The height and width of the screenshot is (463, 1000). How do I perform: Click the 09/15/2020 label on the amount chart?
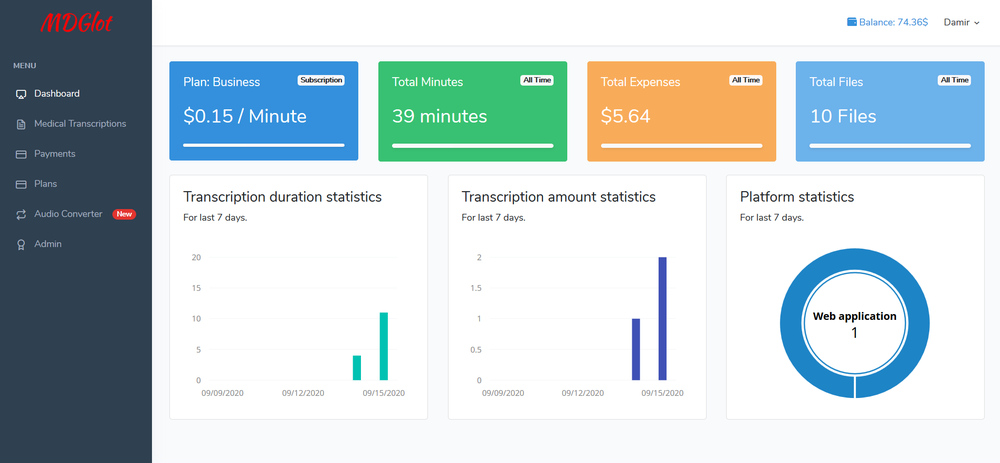tap(663, 393)
